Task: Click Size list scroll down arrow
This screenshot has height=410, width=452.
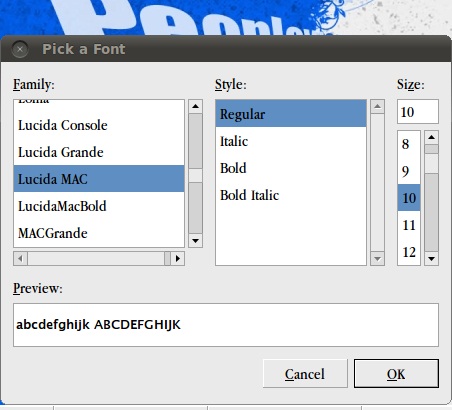Action: (431, 259)
